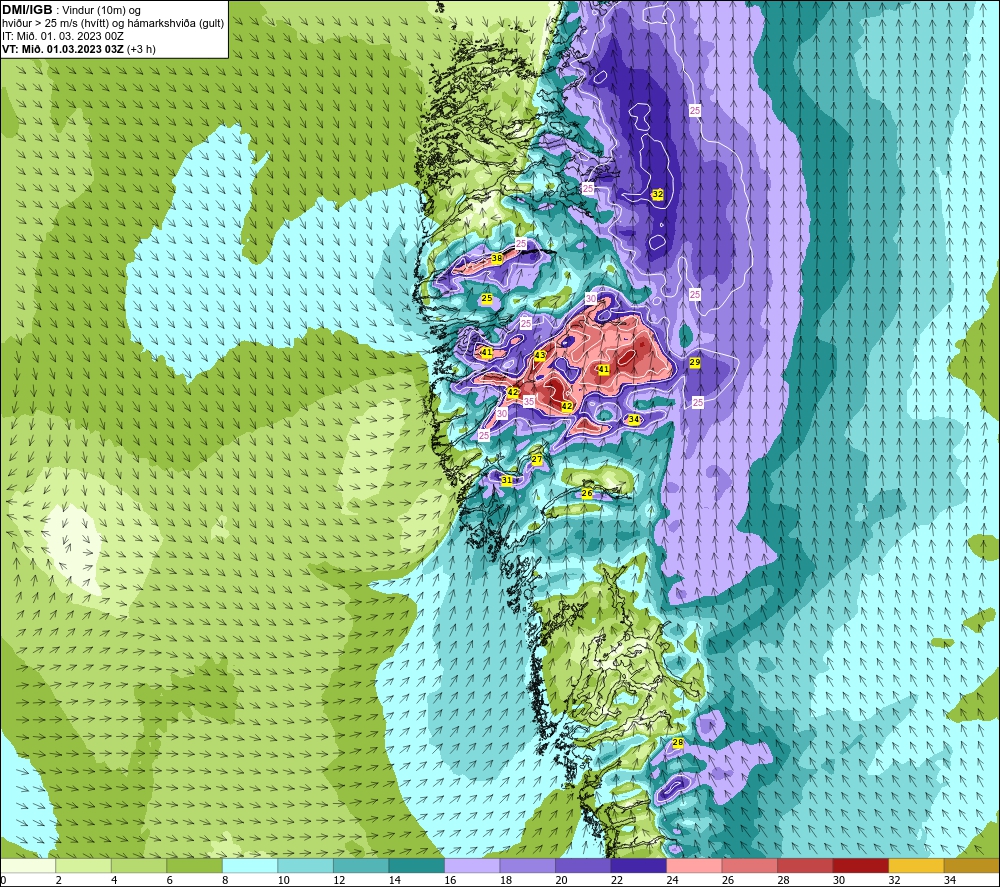Click the legend swatch between 4 and 6

click(139, 865)
